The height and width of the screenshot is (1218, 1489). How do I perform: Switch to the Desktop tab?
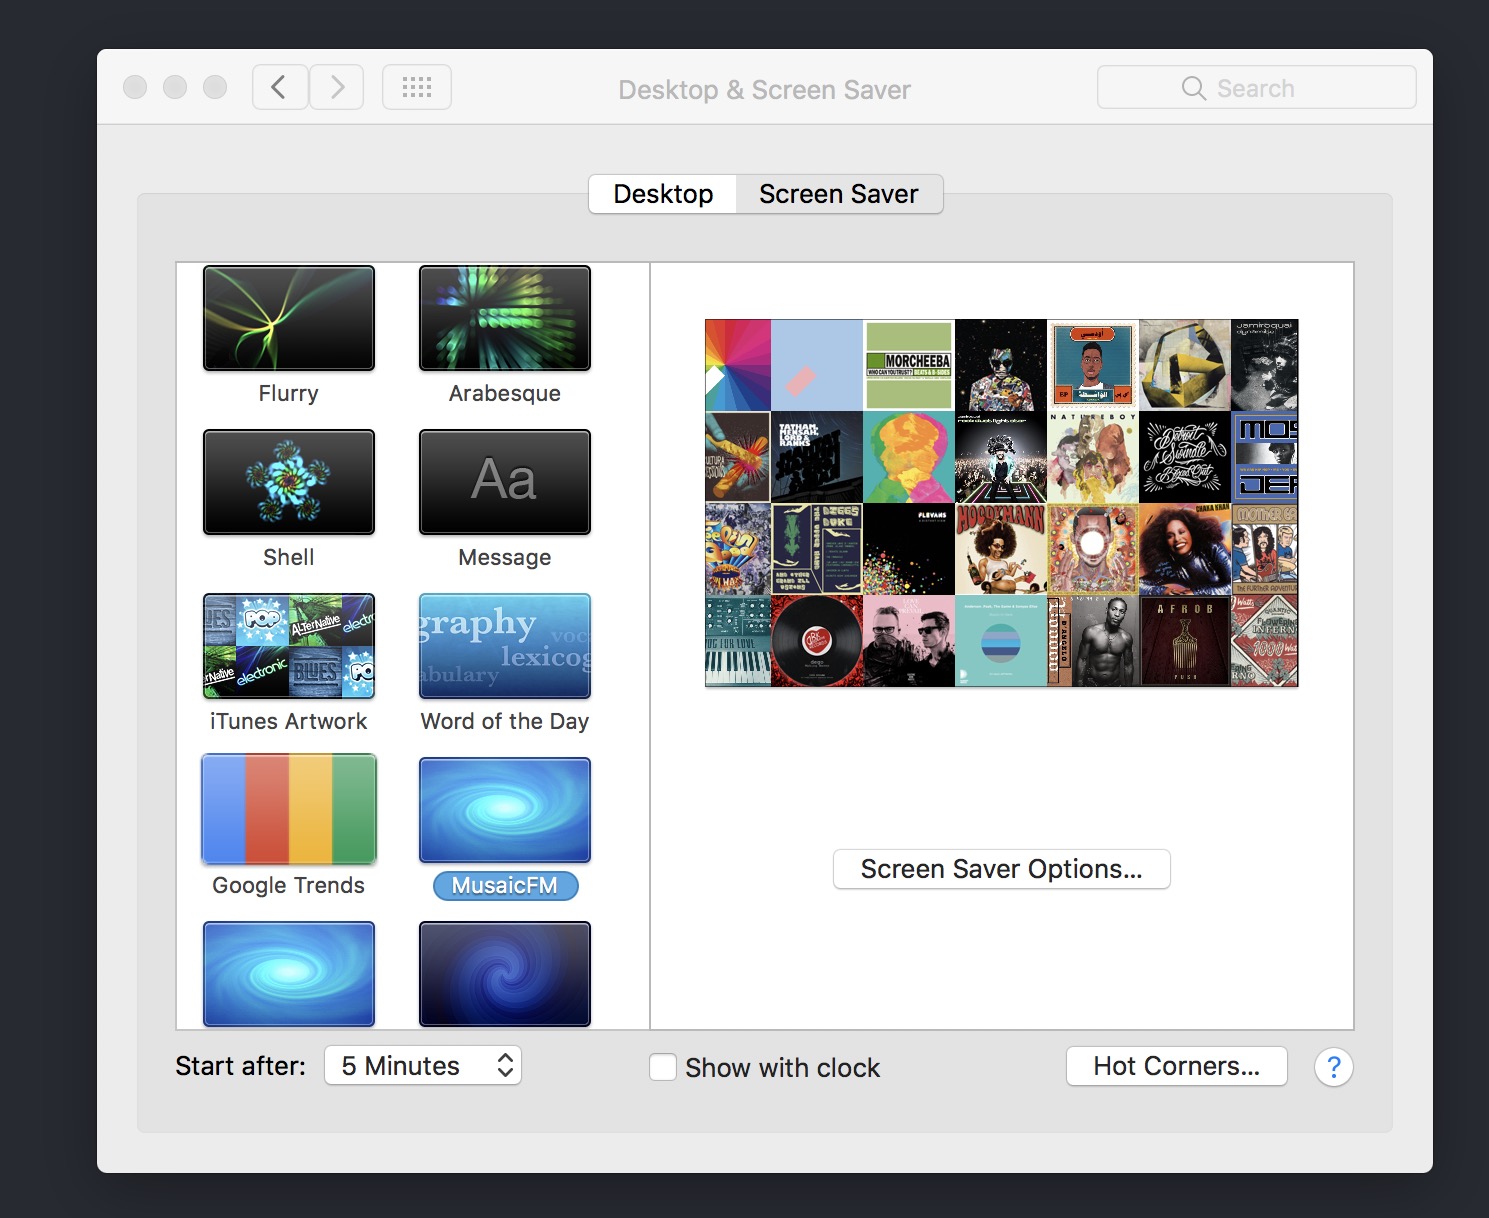point(663,194)
